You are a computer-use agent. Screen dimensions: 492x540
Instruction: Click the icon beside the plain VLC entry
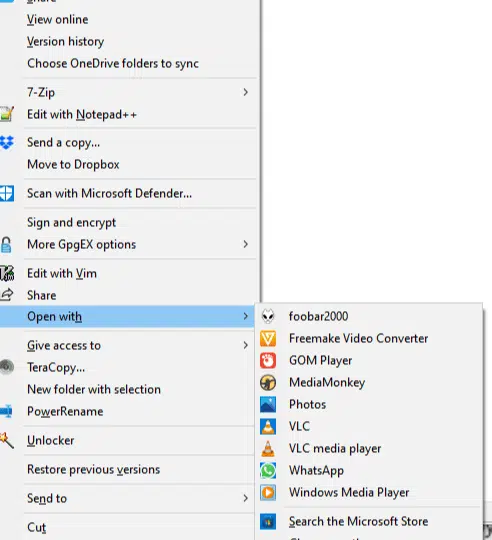(x=268, y=426)
